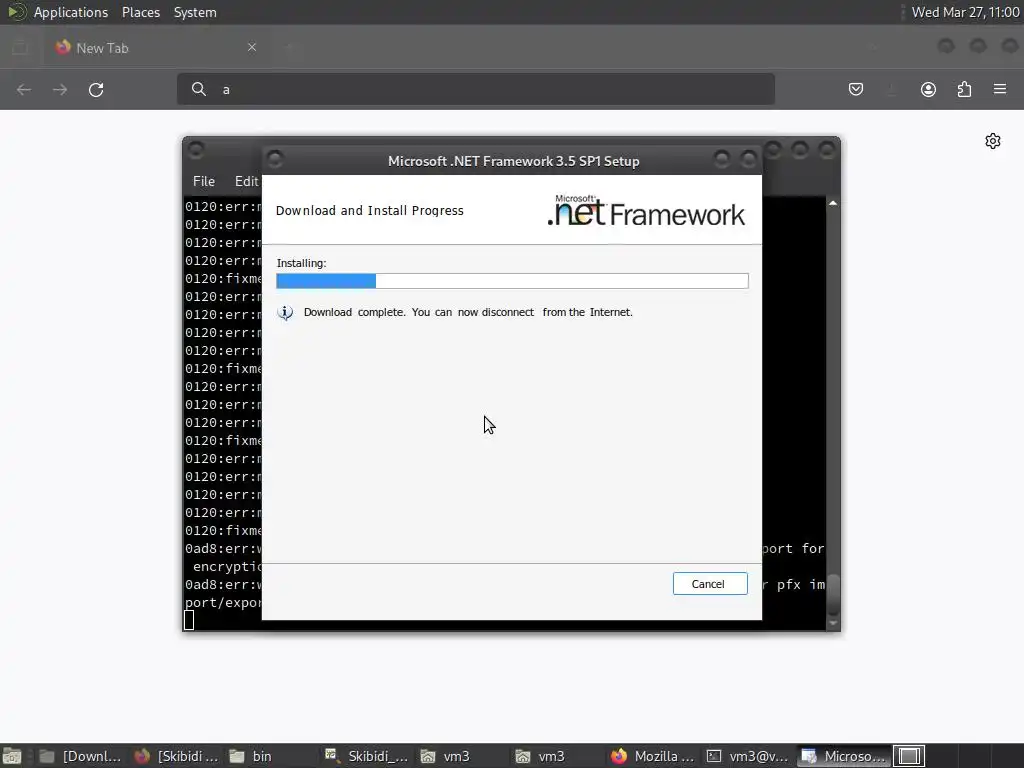Screen dimensions: 1024x768
Task: Click the Download complete message text
Action: [468, 312]
